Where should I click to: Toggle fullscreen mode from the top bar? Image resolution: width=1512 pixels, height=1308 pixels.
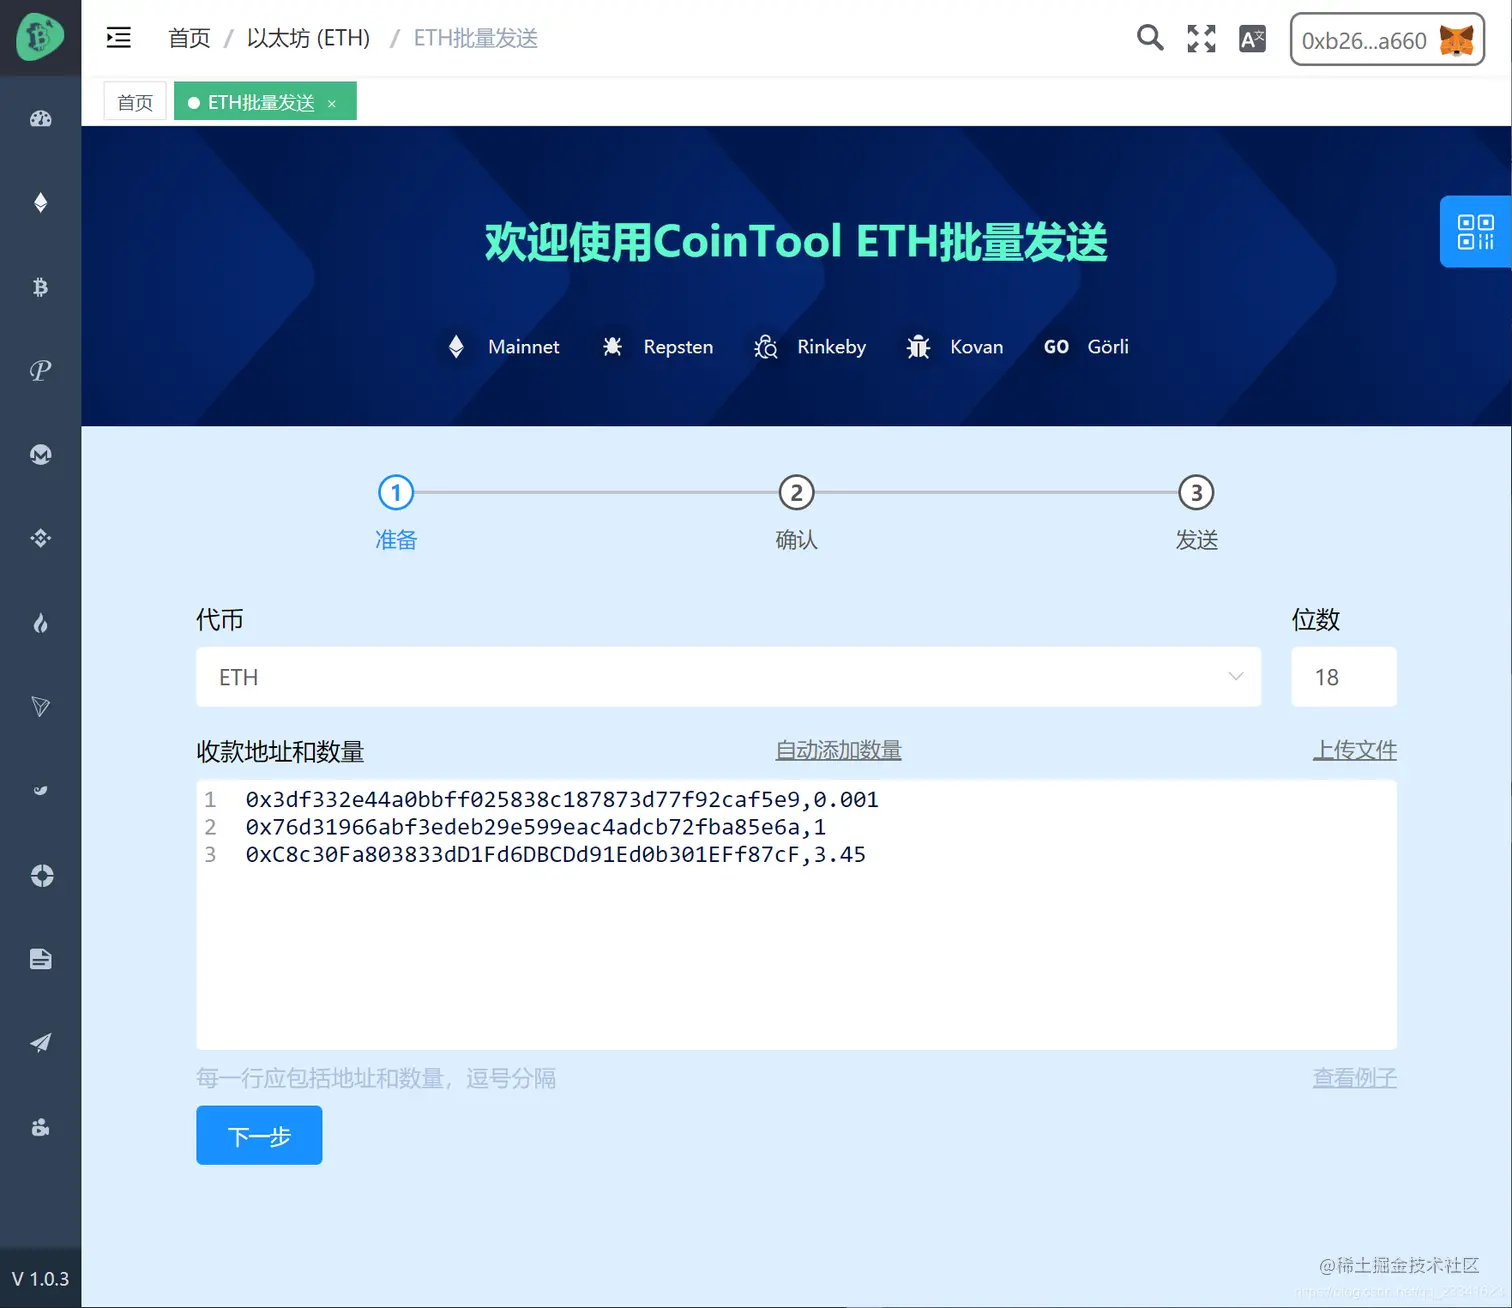click(x=1200, y=38)
